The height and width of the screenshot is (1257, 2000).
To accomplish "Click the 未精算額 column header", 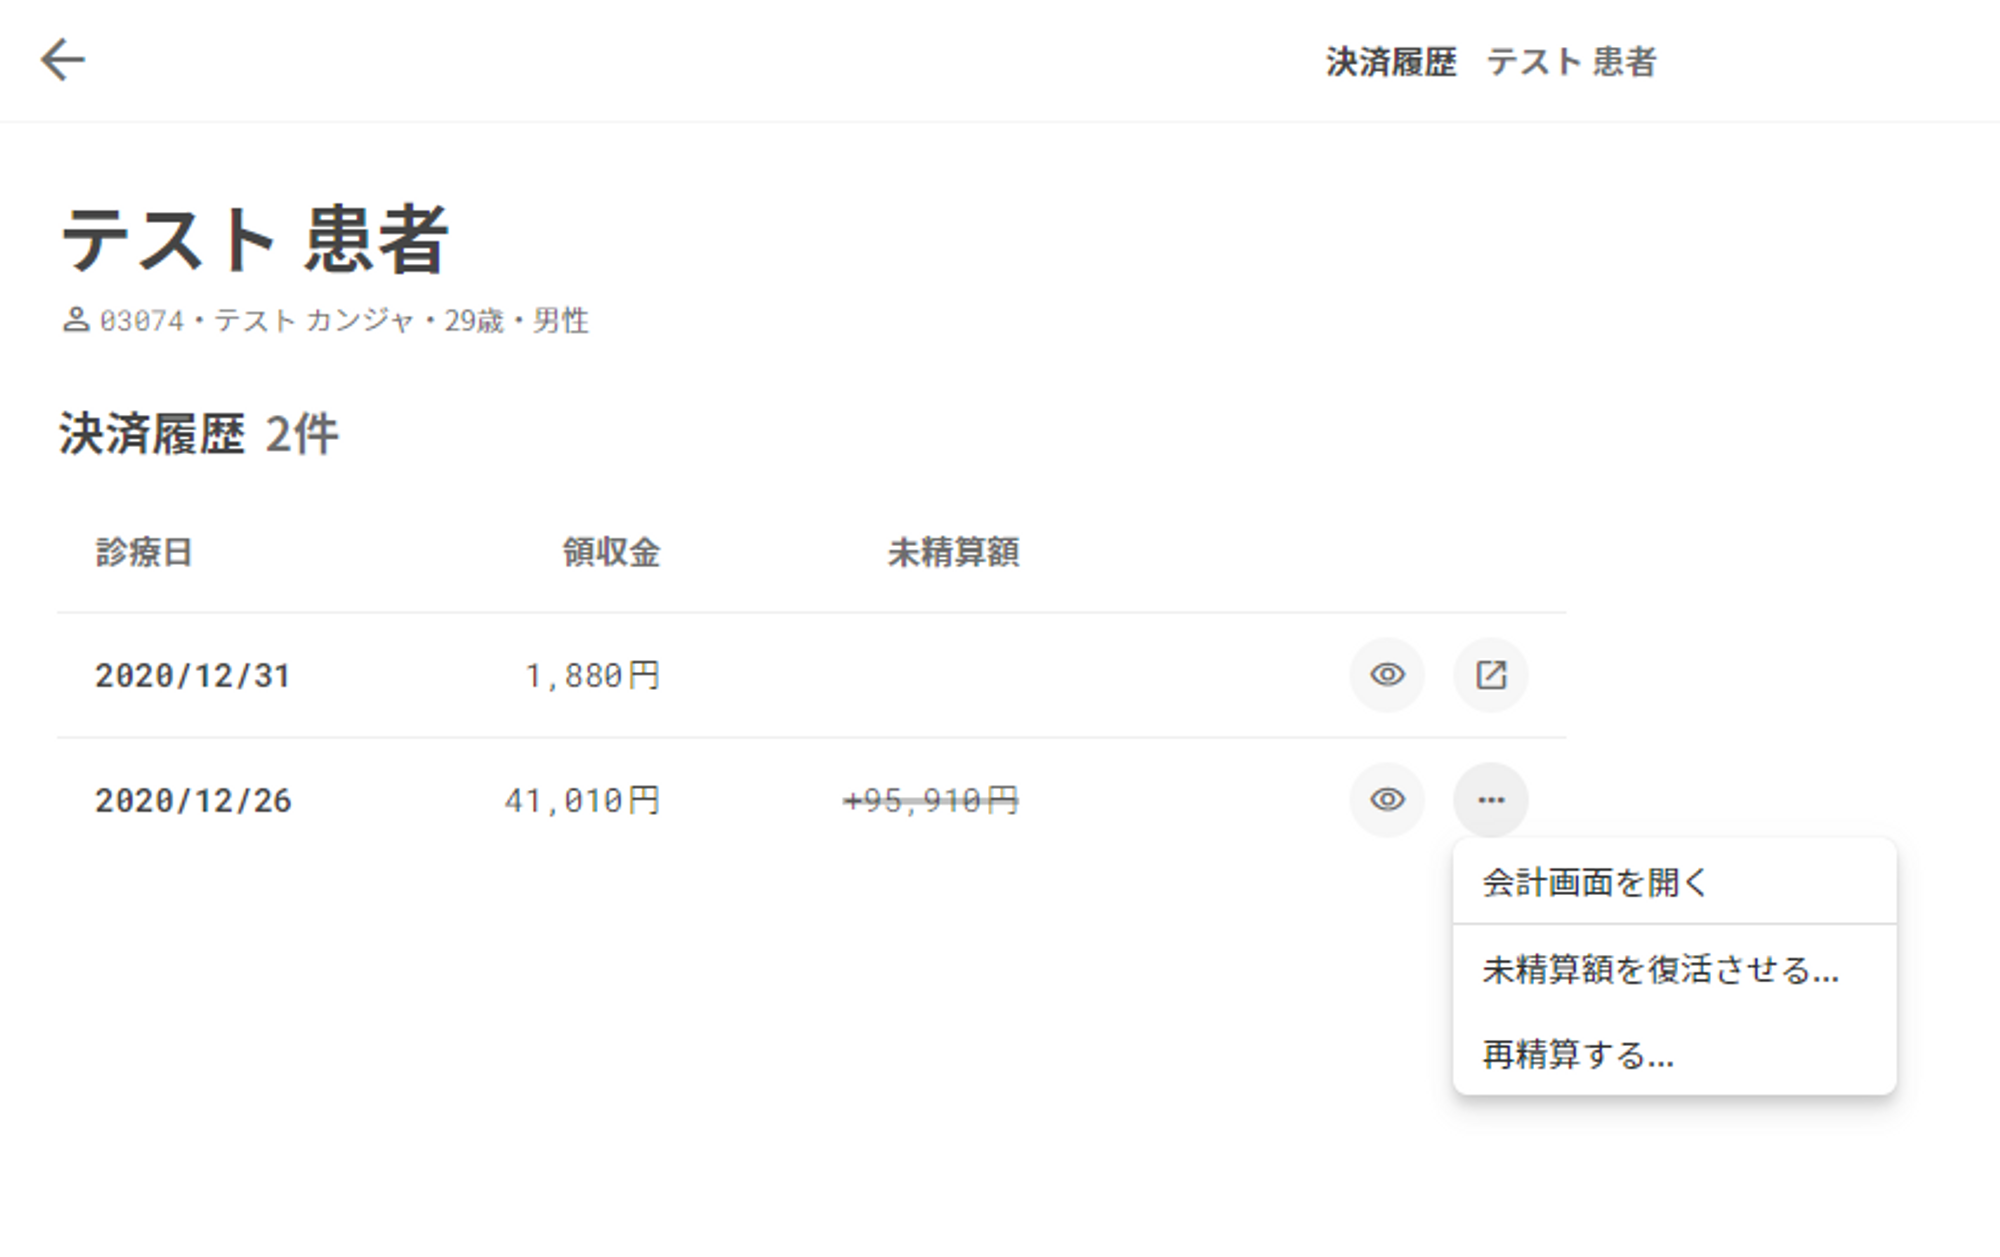I will click(953, 552).
